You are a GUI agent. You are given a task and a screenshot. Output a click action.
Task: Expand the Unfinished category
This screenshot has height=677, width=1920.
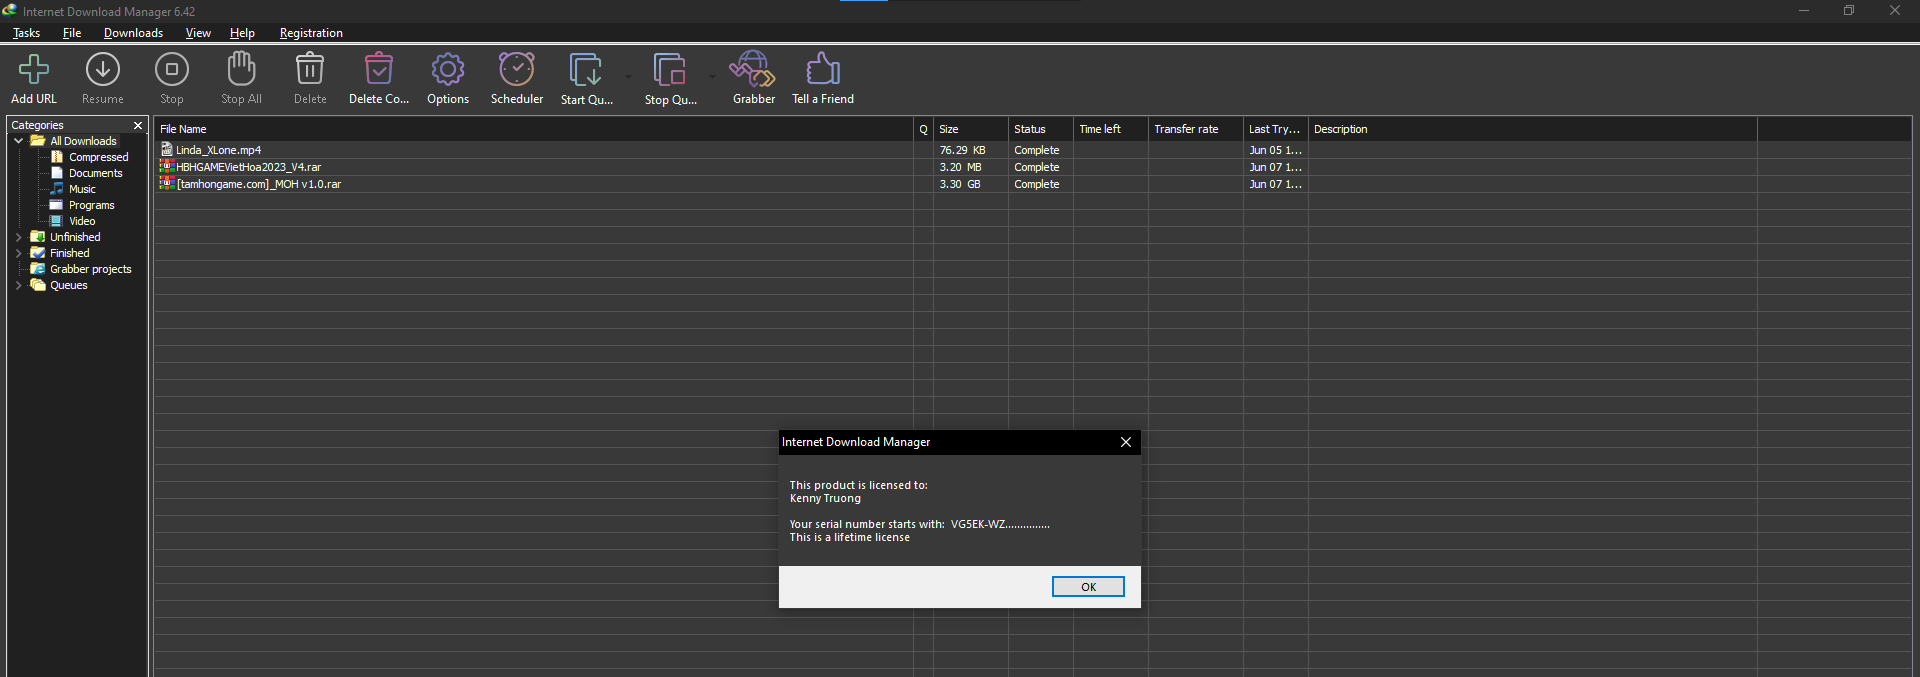(x=18, y=237)
